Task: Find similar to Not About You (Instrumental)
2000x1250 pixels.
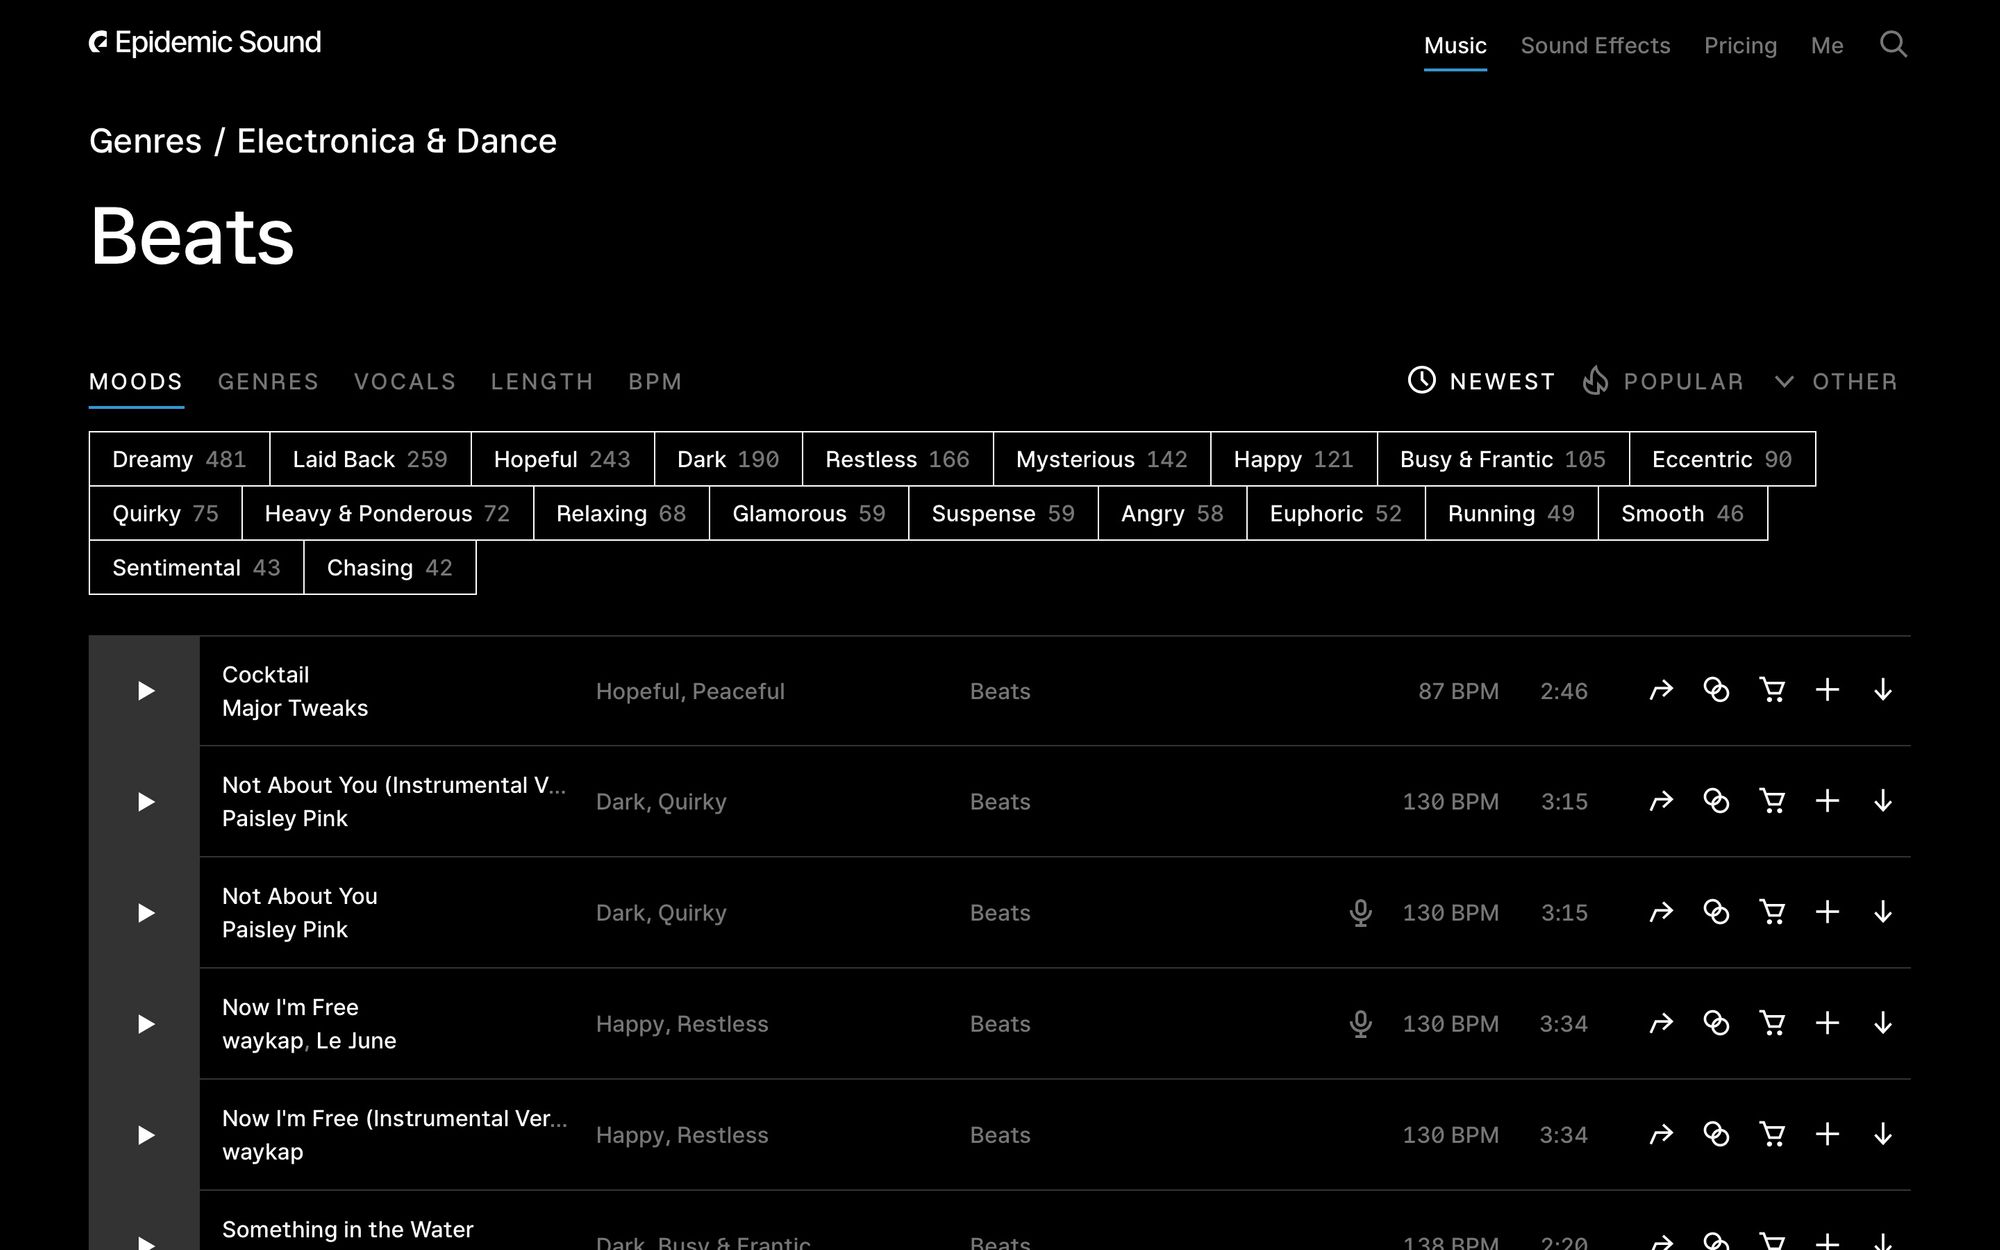Action: tap(1716, 801)
